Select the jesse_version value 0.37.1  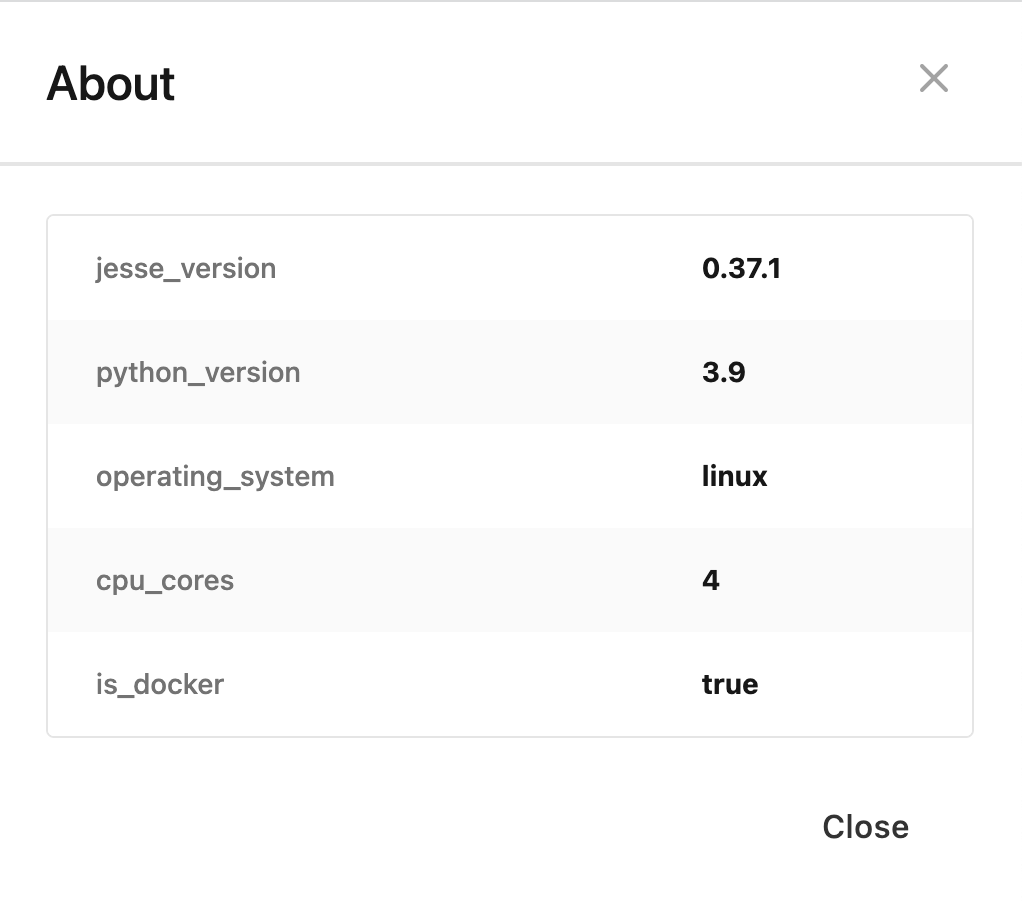tap(741, 268)
